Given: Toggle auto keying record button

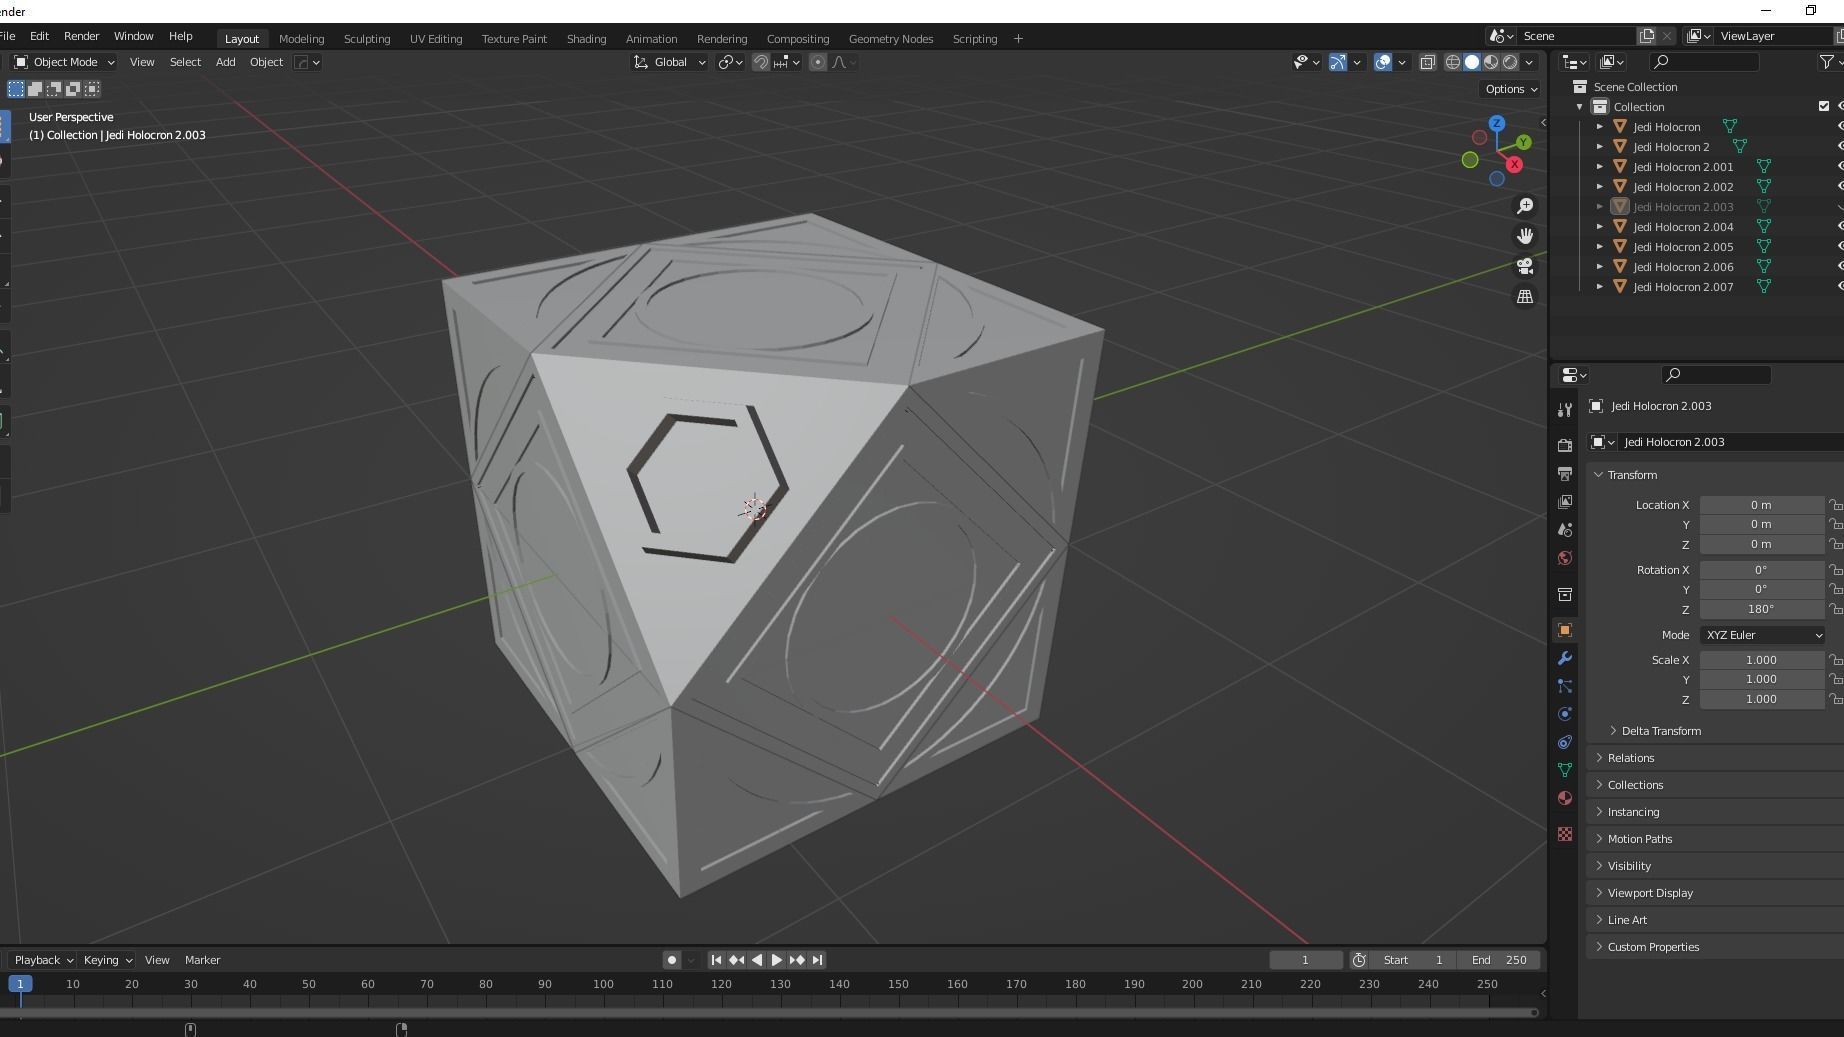Looking at the screenshot, I should 671,960.
